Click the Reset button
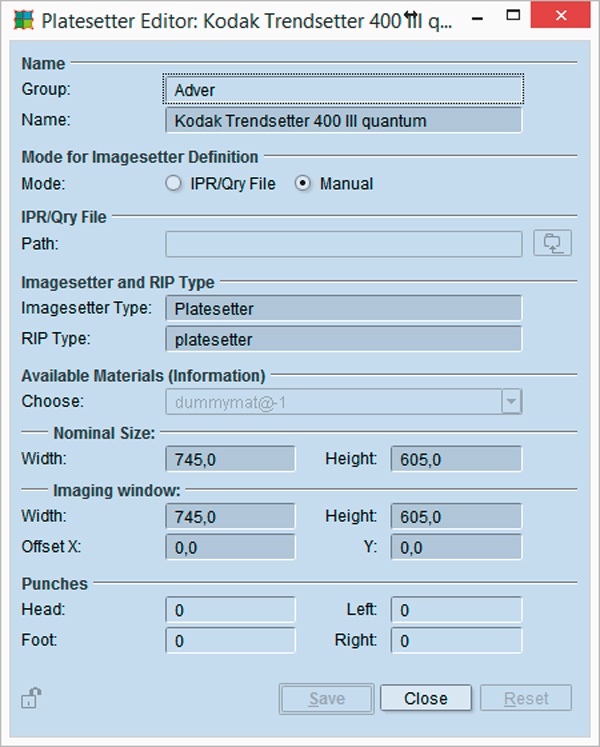Viewport: 600px width, 747px height. point(526,698)
